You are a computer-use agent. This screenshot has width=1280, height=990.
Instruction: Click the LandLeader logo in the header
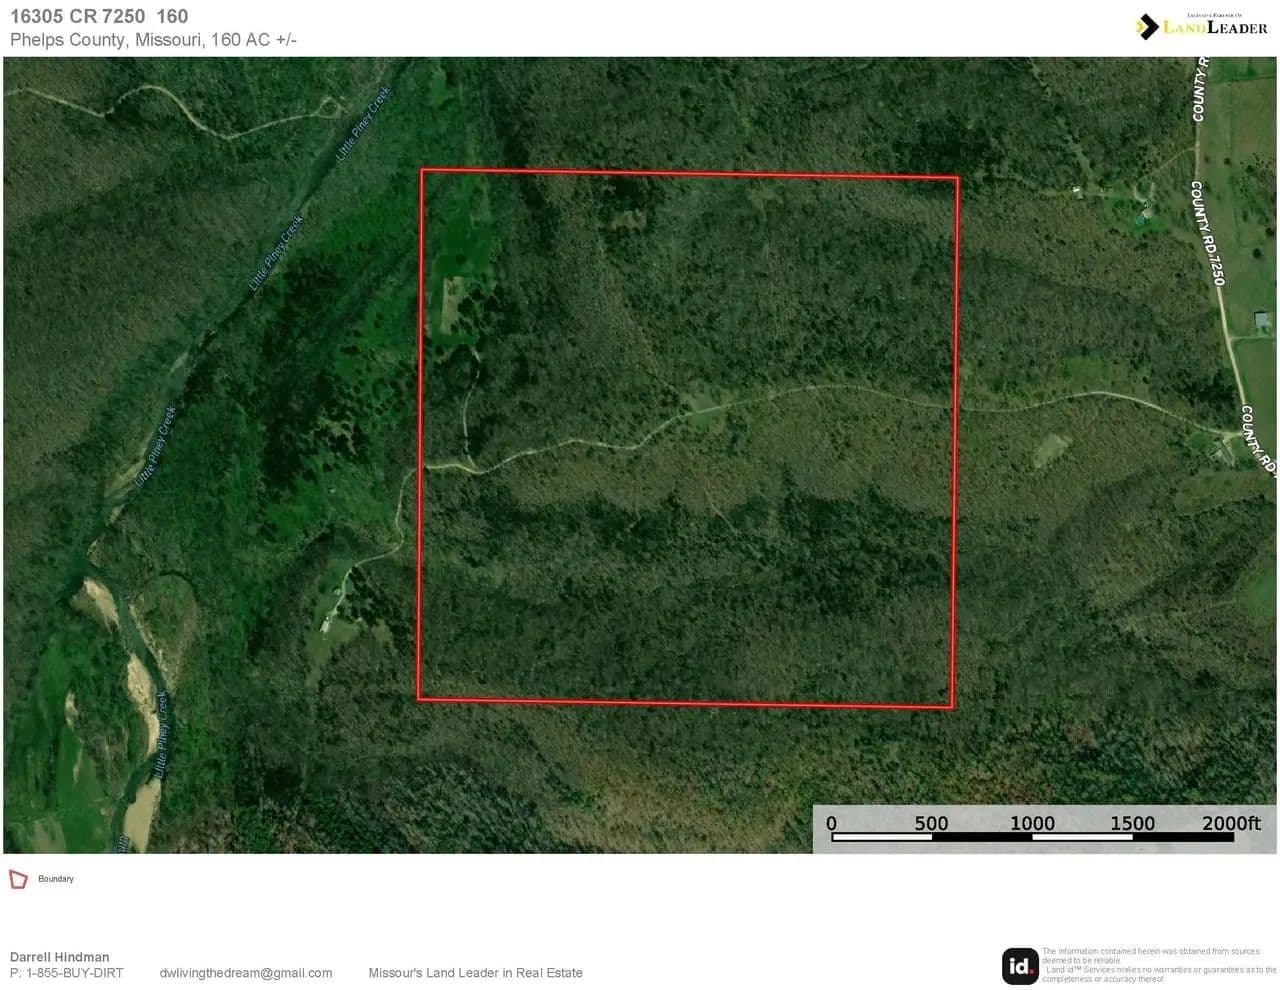coord(1202,26)
